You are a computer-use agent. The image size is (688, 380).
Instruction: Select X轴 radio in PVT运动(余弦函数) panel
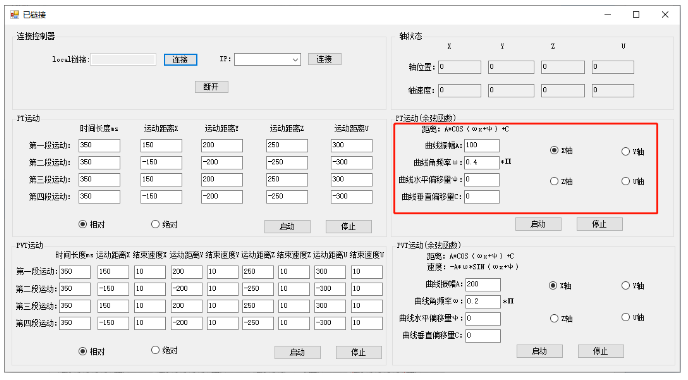tap(560, 286)
